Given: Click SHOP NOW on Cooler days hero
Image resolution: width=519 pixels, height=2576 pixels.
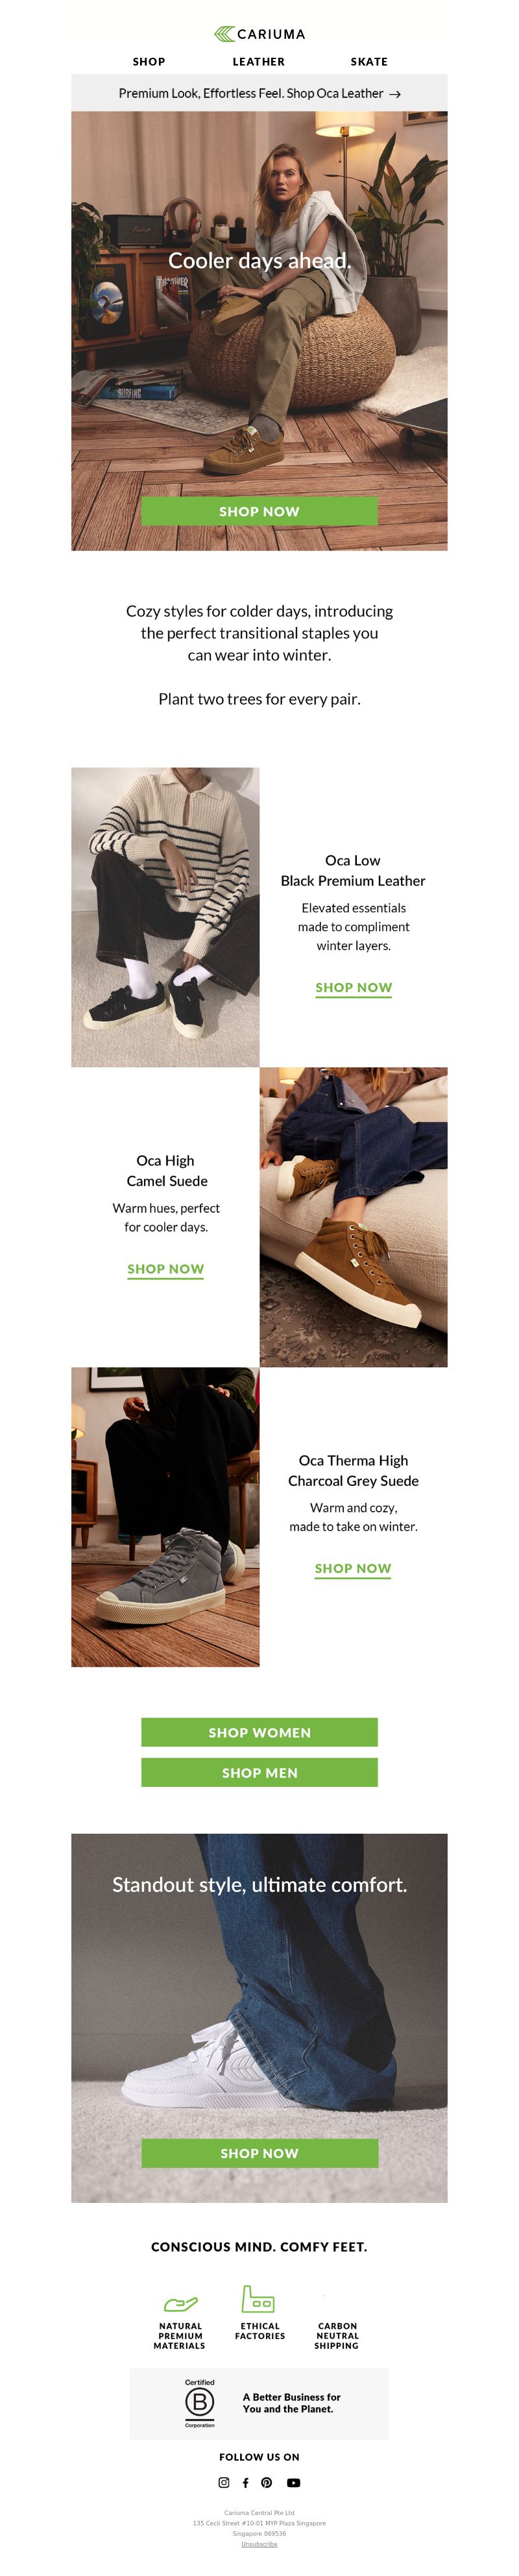Looking at the screenshot, I should pyautogui.click(x=259, y=511).
